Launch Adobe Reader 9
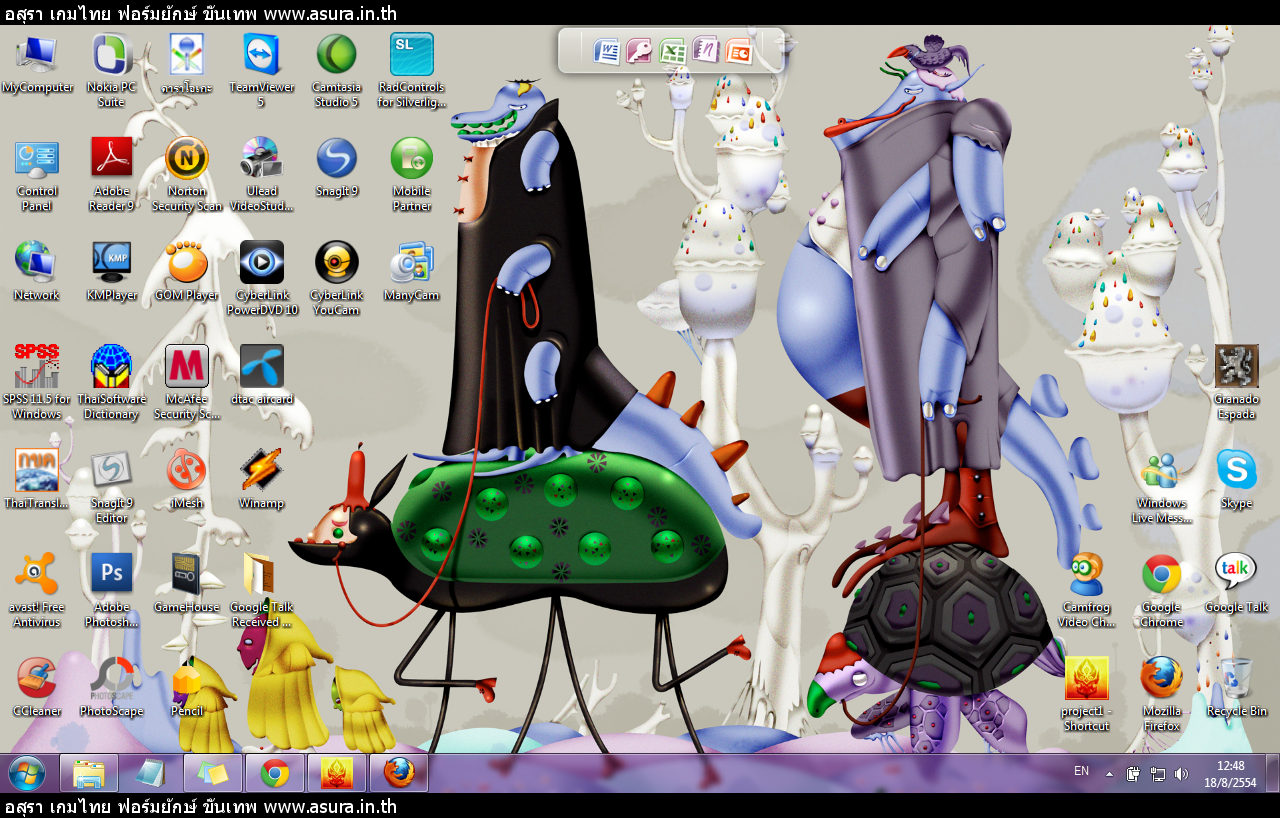 pyautogui.click(x=111, y=175)
